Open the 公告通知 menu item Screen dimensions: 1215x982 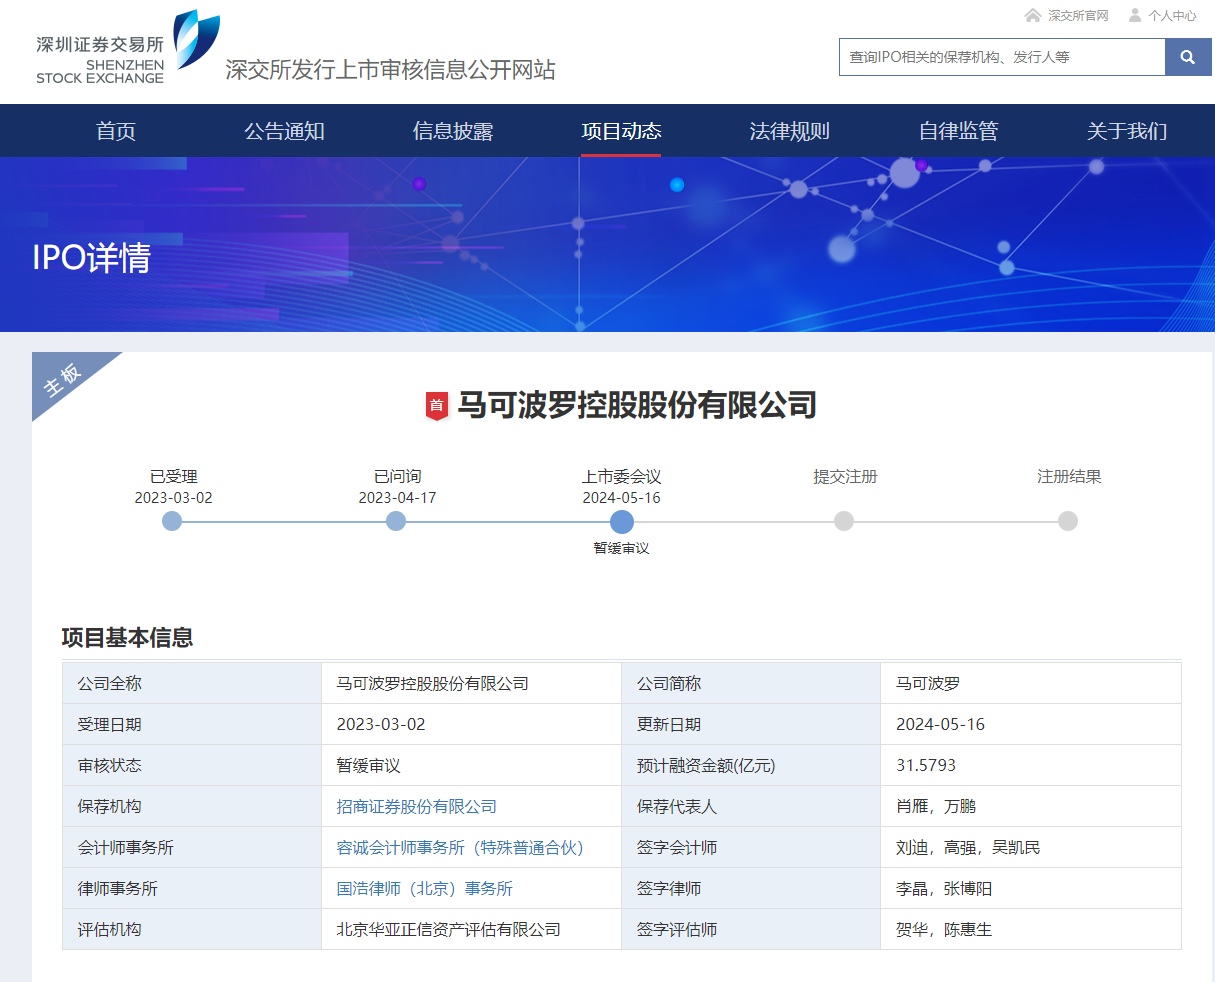click(x=284, y=131)
